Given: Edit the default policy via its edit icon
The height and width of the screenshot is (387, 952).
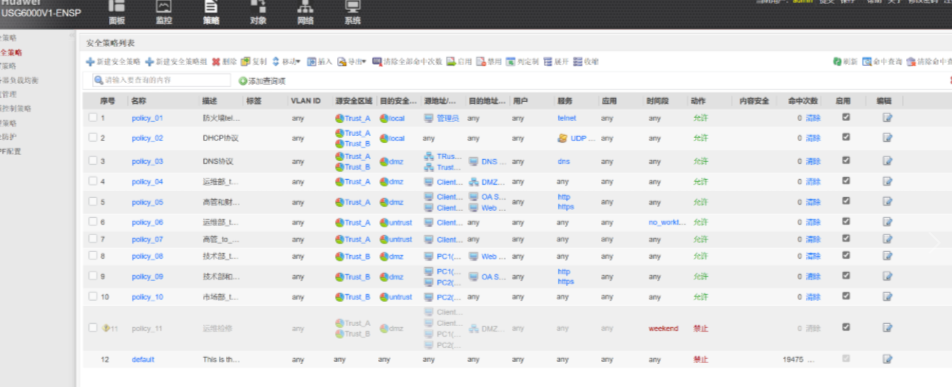Looking at the screenshot, I should [x=888, y=359].
